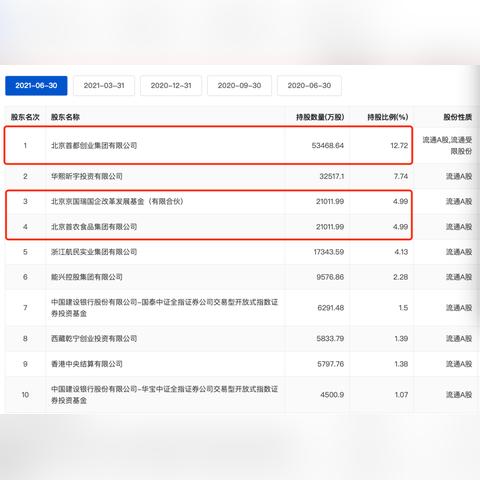The height and width of the screenshot is (480, 480).
Task: Select 北京京国瑞国企改革发展基金 row name
Action: 117,201
